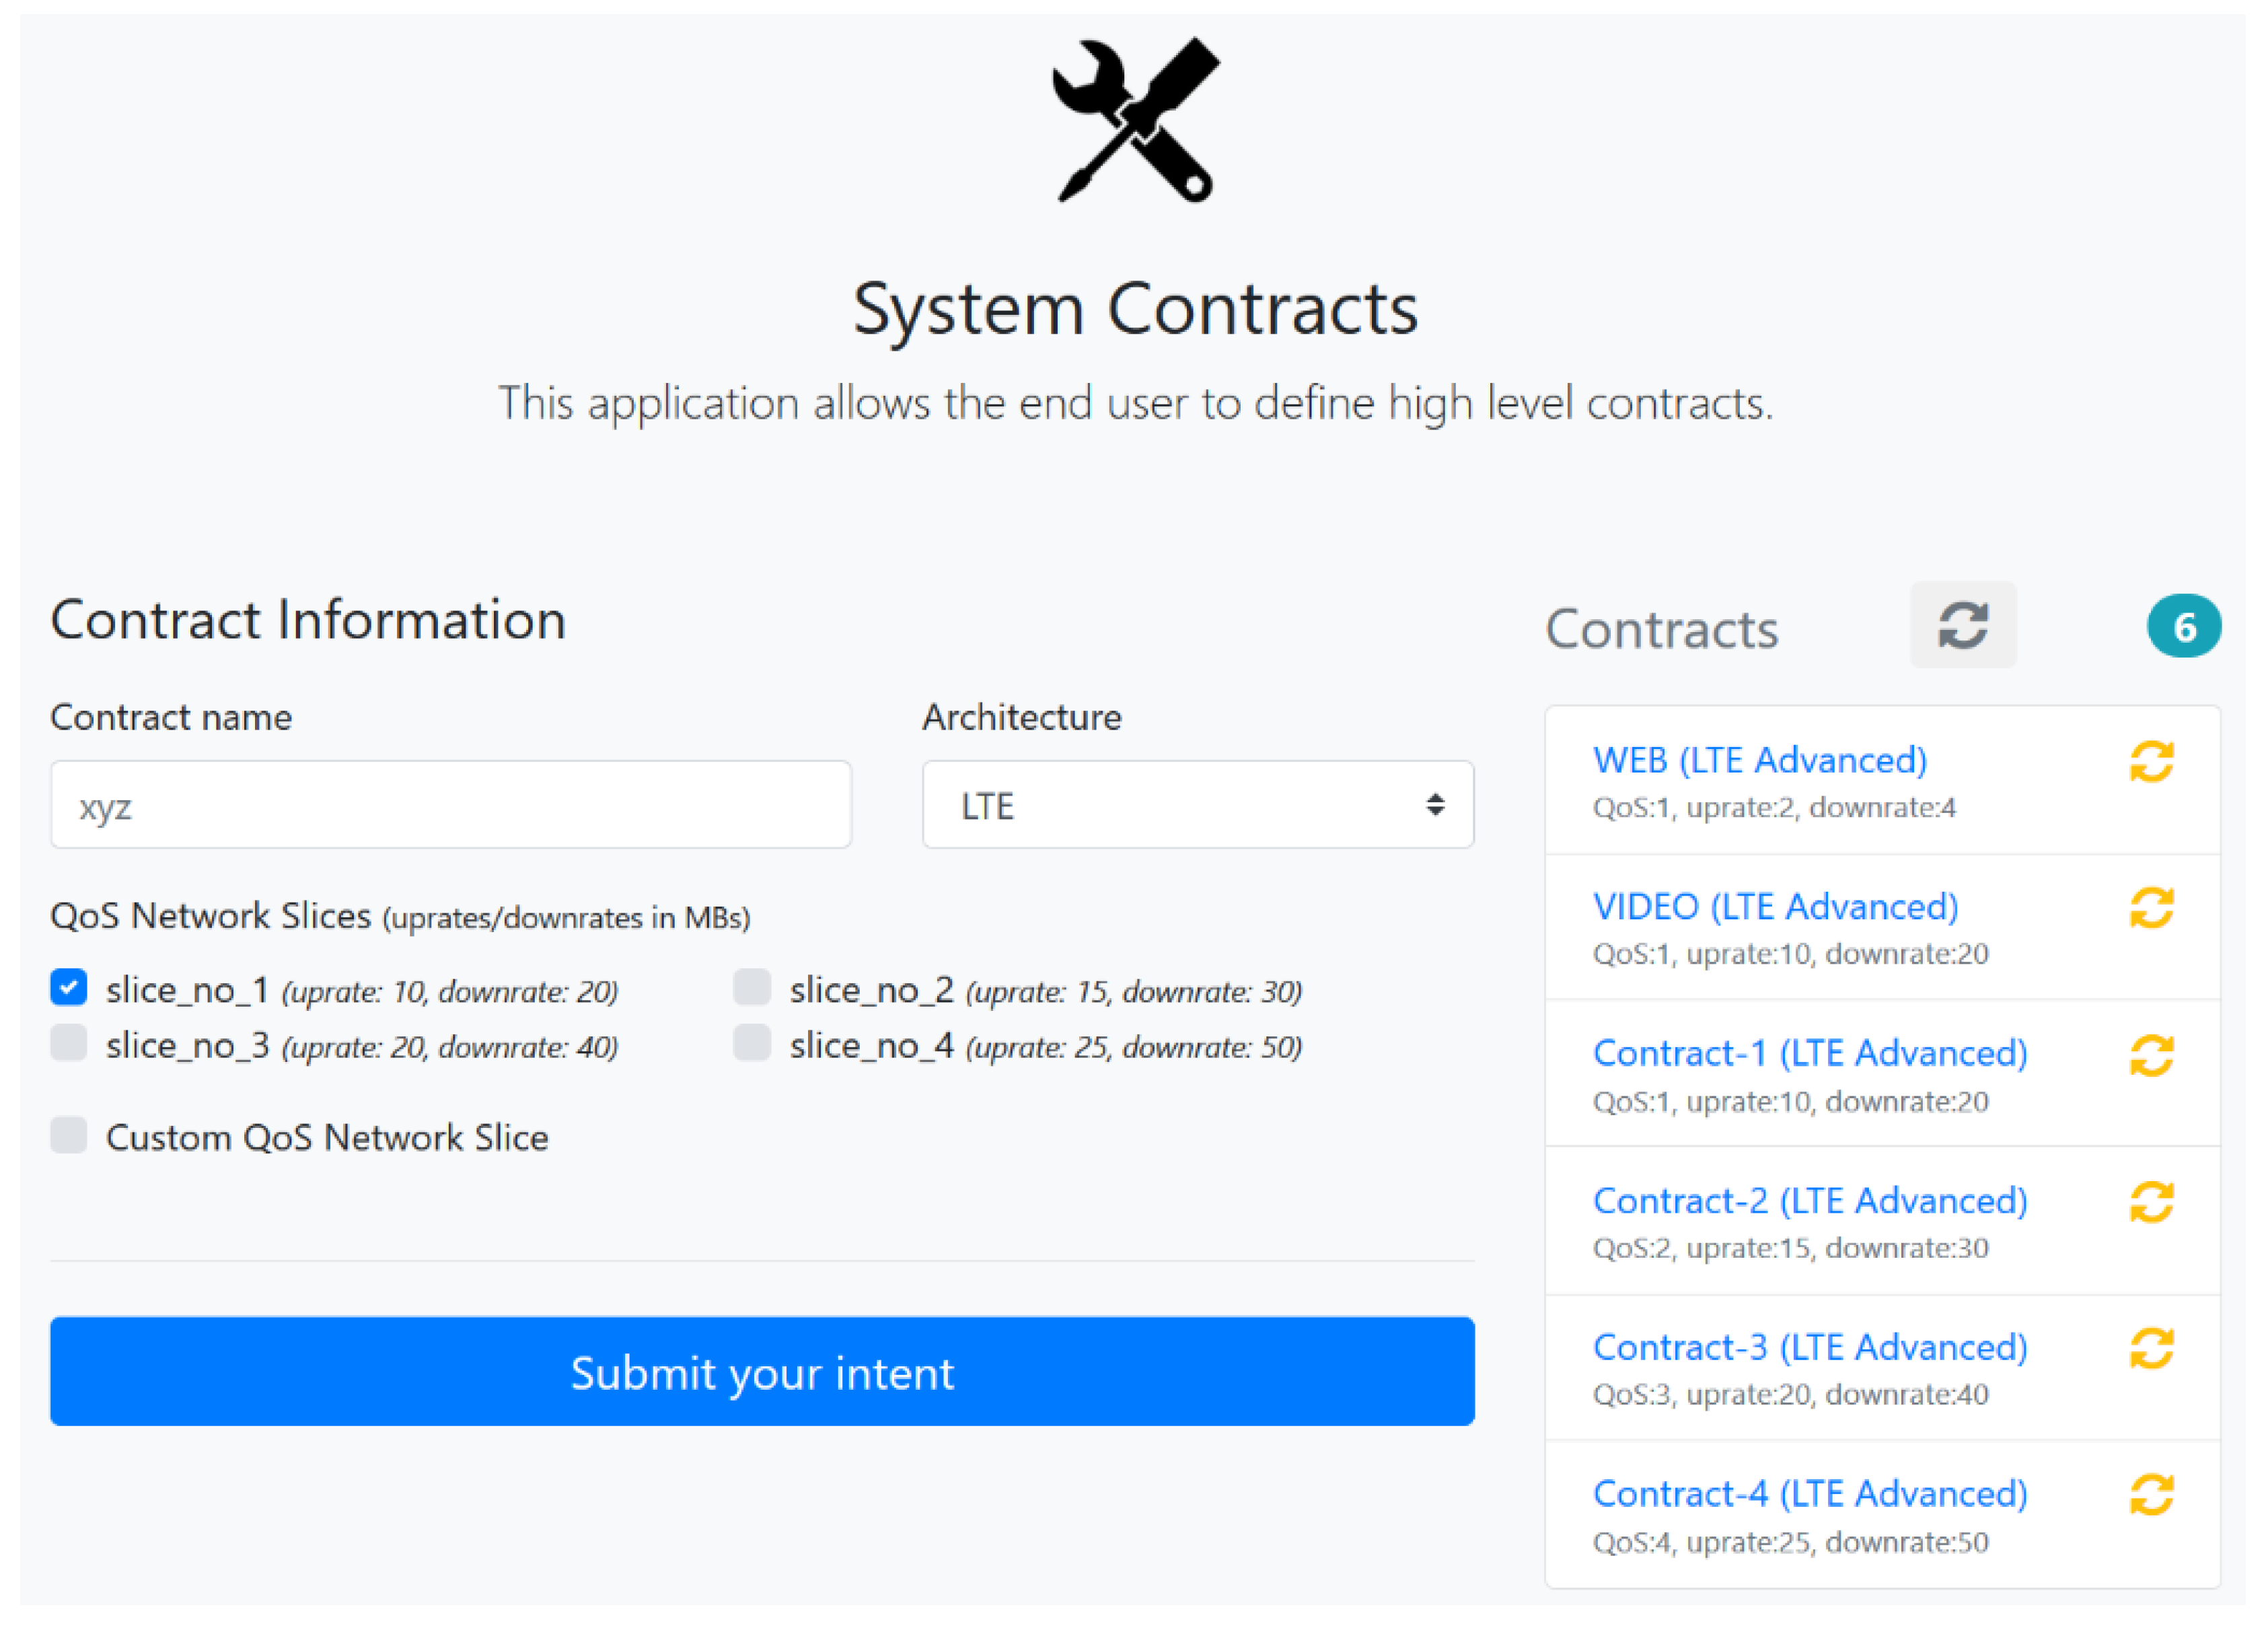Refresh the Contracts list with gray button
This screenshot has width=2268, height=1630.
pyautogui.click(x=1962, y=625)
